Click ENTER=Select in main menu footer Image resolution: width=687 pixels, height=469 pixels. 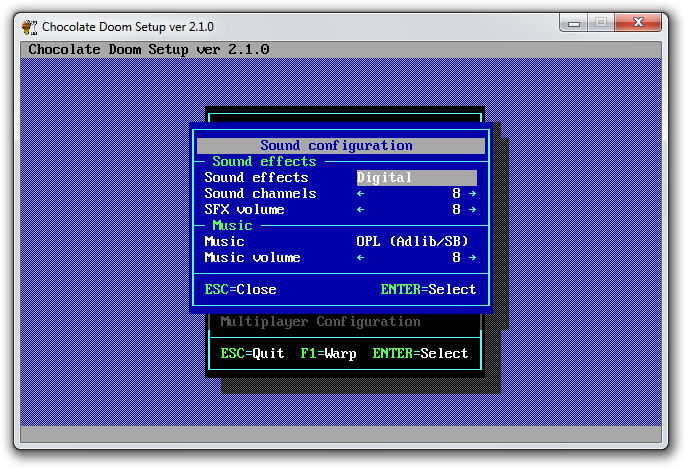[x=420, y=354]
